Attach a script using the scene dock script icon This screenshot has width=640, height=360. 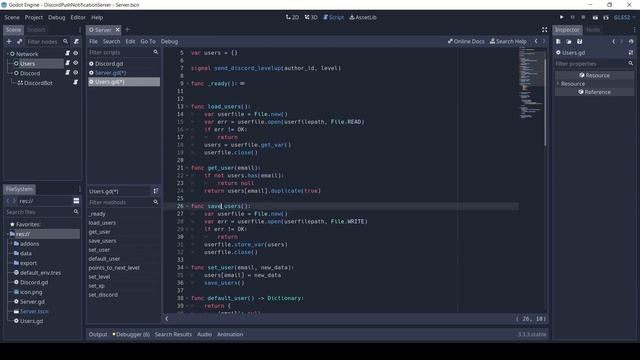tap(76, 42)
